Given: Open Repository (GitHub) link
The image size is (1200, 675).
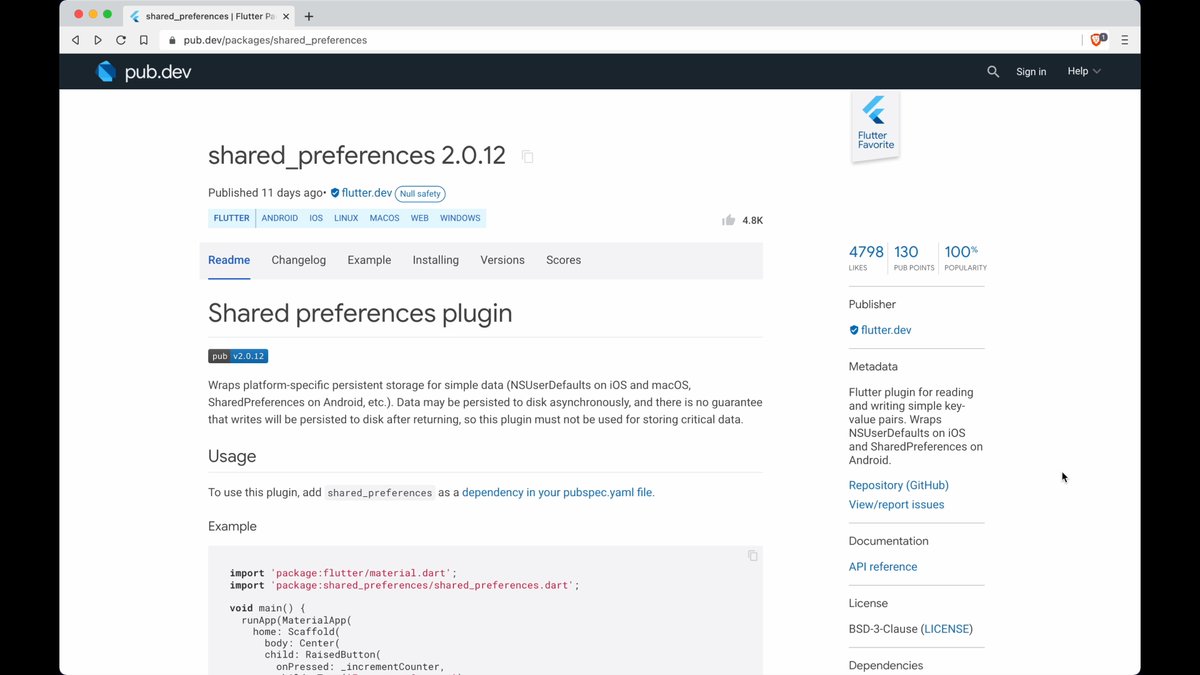Looking at the screenshot, I should pyautogui.click(x=898, y=485).
